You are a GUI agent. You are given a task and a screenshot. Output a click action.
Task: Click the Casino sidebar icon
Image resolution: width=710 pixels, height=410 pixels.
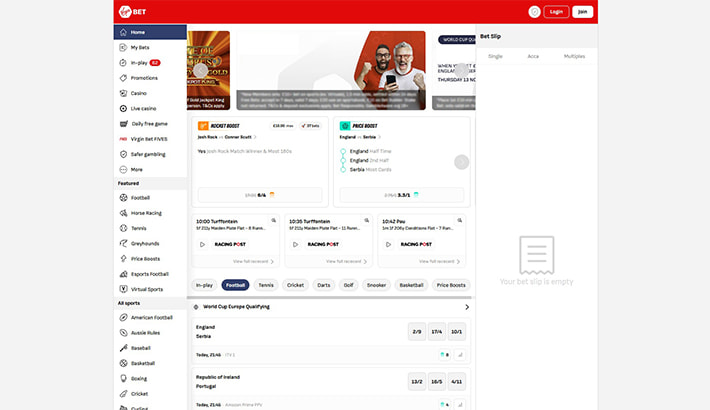[x=123, y=93]
